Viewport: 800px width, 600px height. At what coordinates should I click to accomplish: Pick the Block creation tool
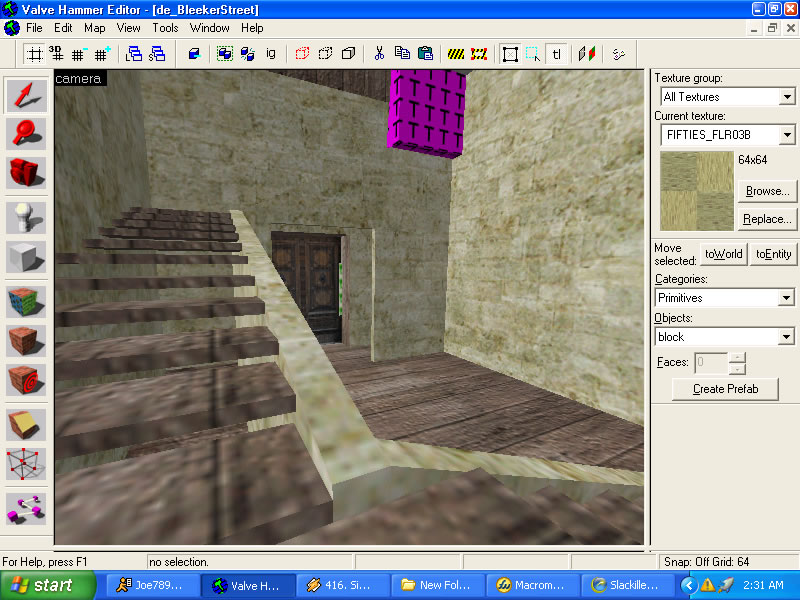click(26, 255)
